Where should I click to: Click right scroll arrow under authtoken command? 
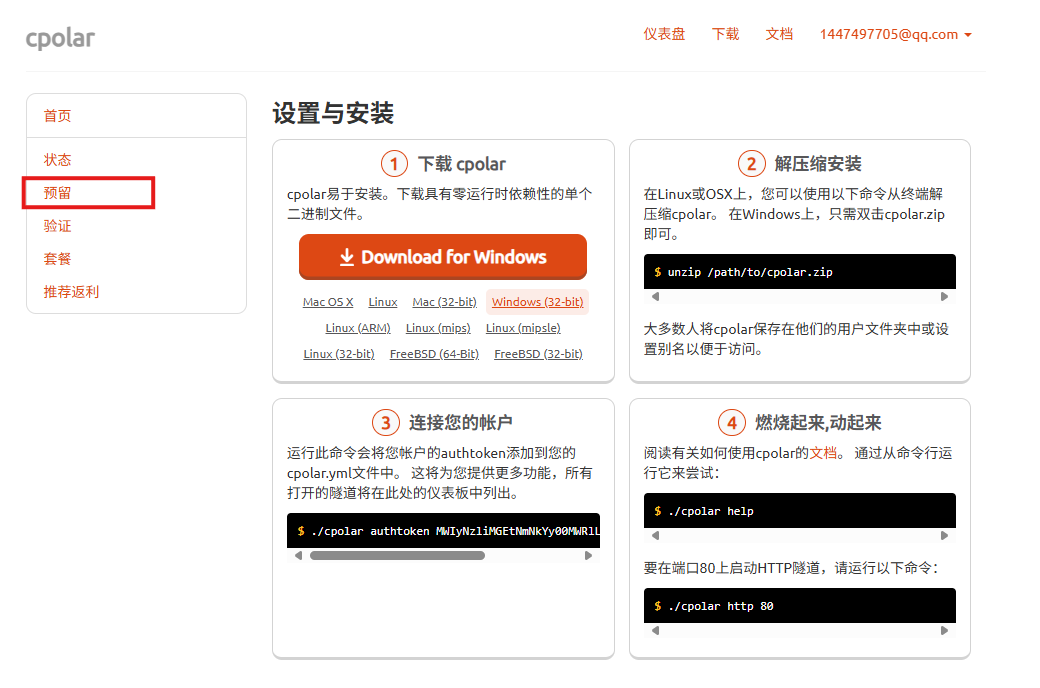pyautogui.click(x=588, y=556)
